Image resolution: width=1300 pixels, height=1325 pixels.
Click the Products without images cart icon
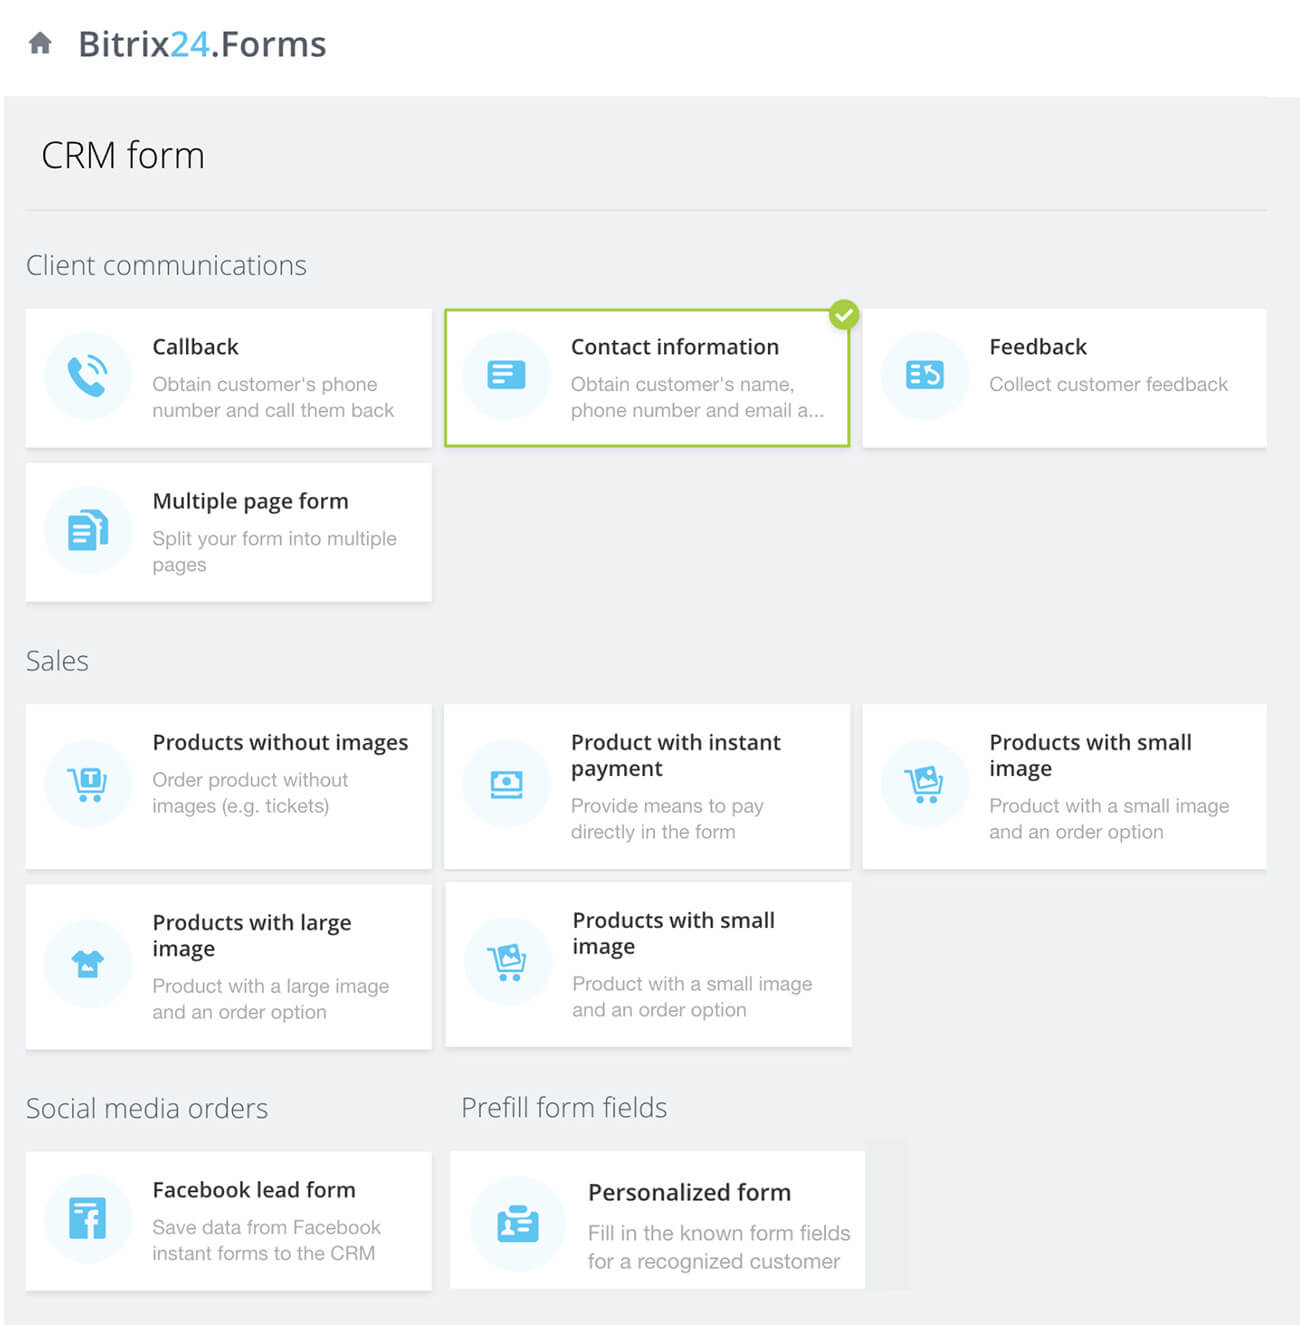(88, 783)
